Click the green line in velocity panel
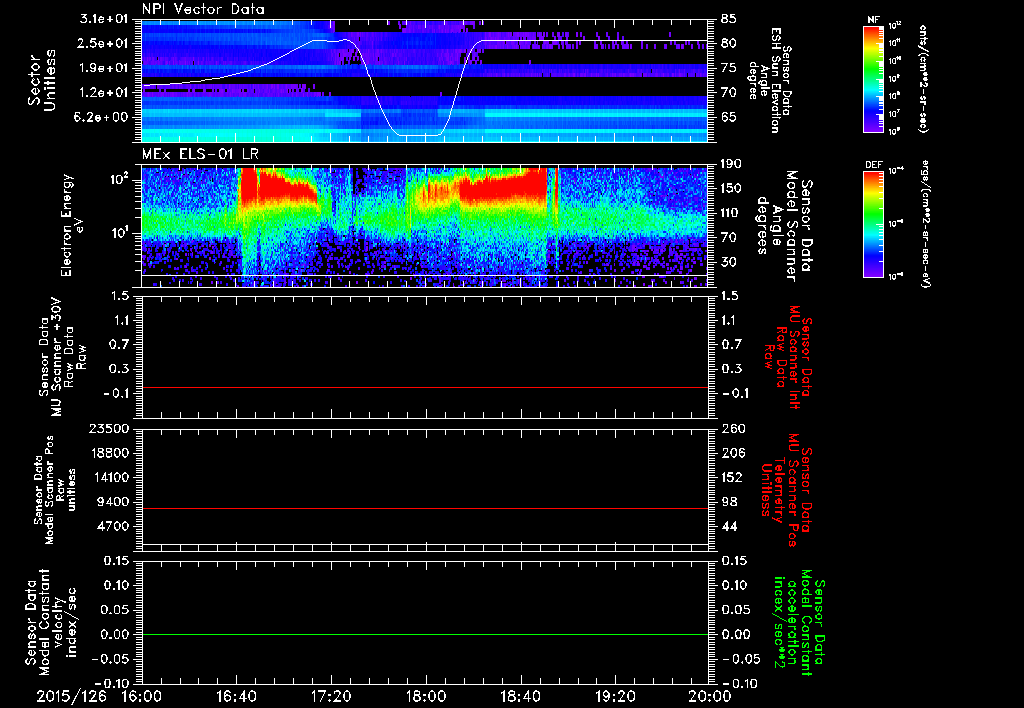This screenshot has height=708, width=1024. tap(424, 634)
